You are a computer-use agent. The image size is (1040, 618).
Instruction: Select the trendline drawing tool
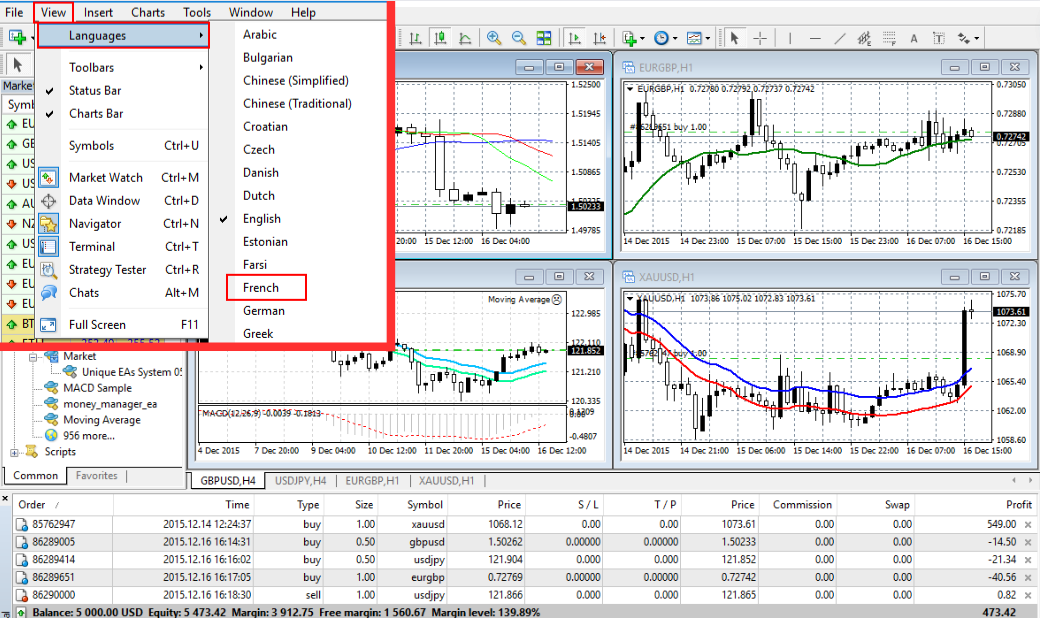pos(840,38)
